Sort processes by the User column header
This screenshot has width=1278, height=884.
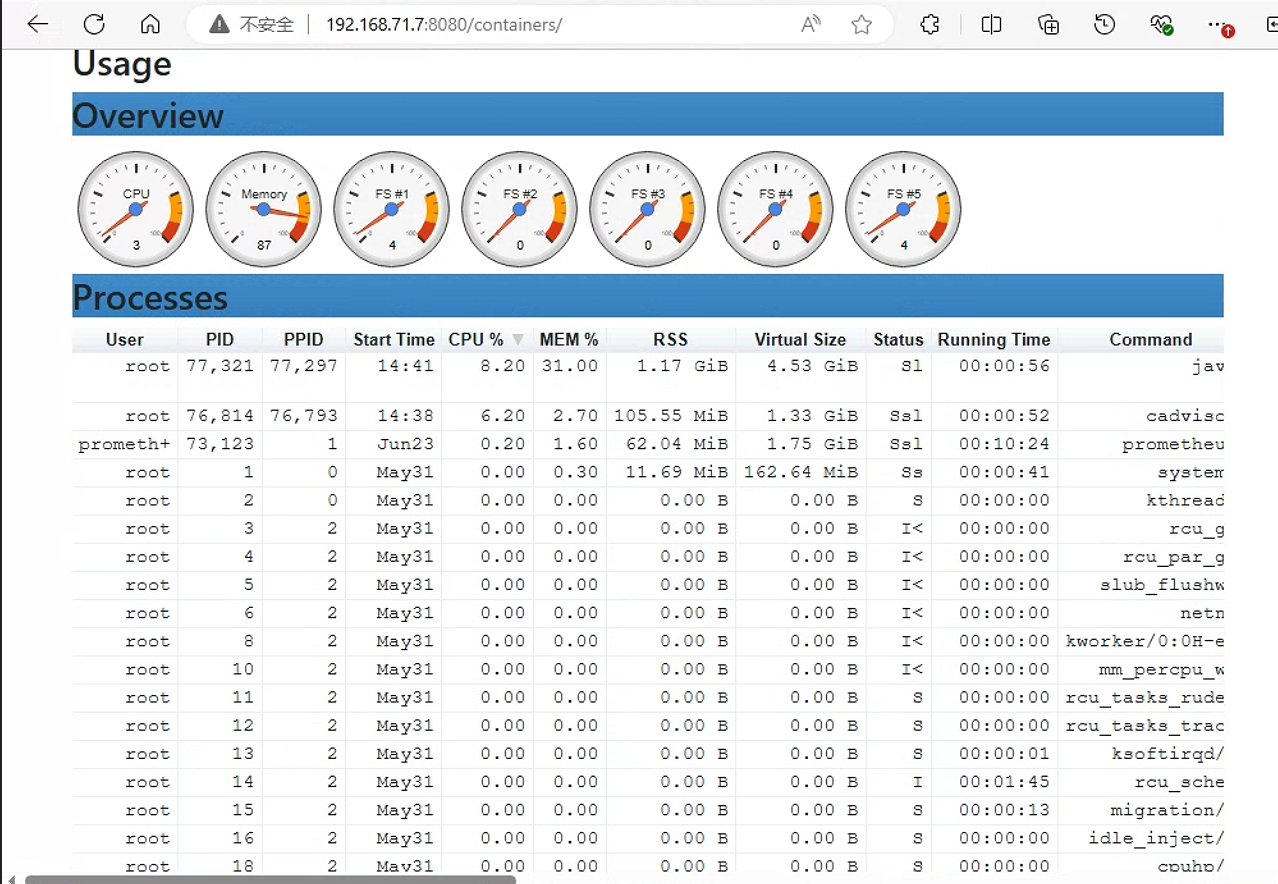[x=125, y=339]
